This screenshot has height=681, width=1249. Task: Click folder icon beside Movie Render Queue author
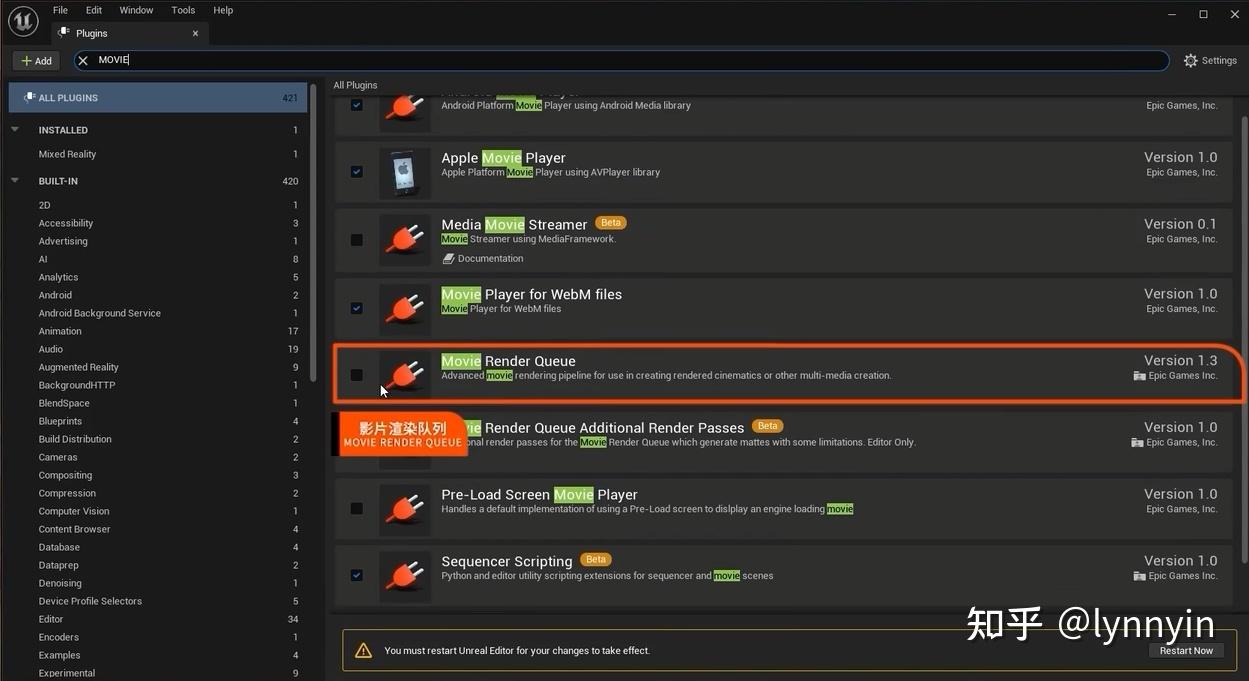(1139, 376)
